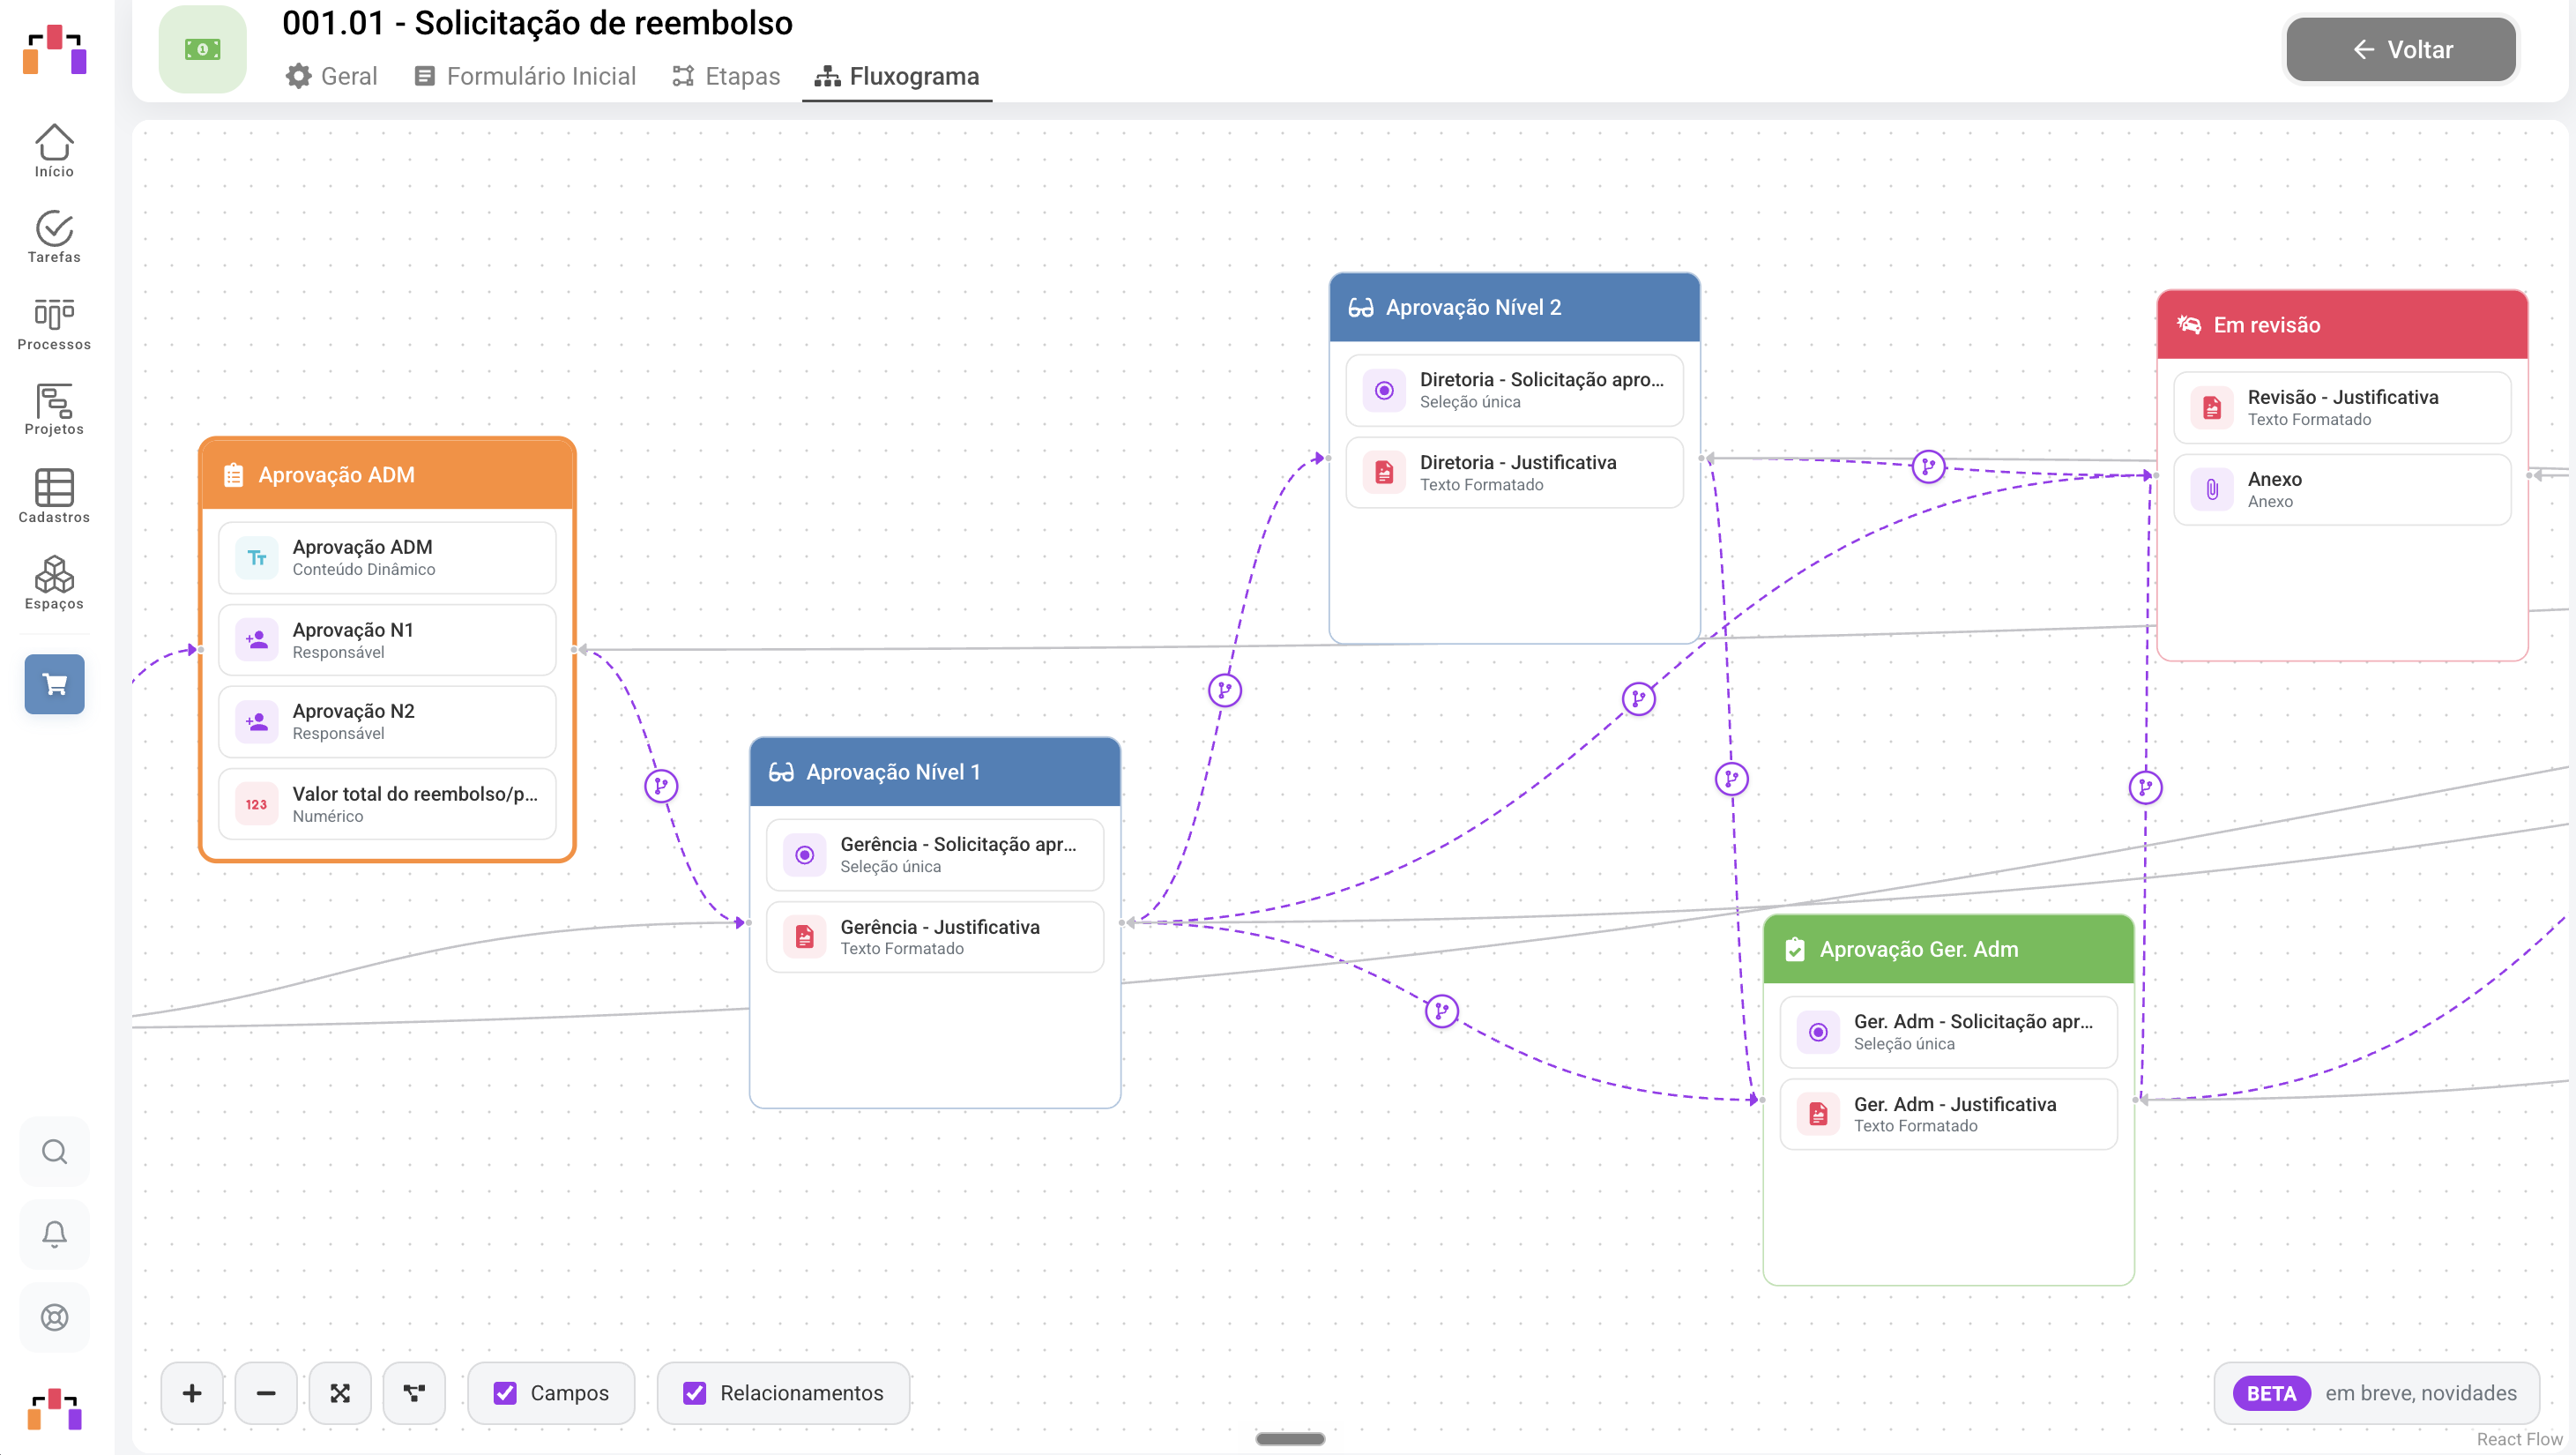Click the branch icon beside Em revisão Anexo

click(x=1928, y=466)
